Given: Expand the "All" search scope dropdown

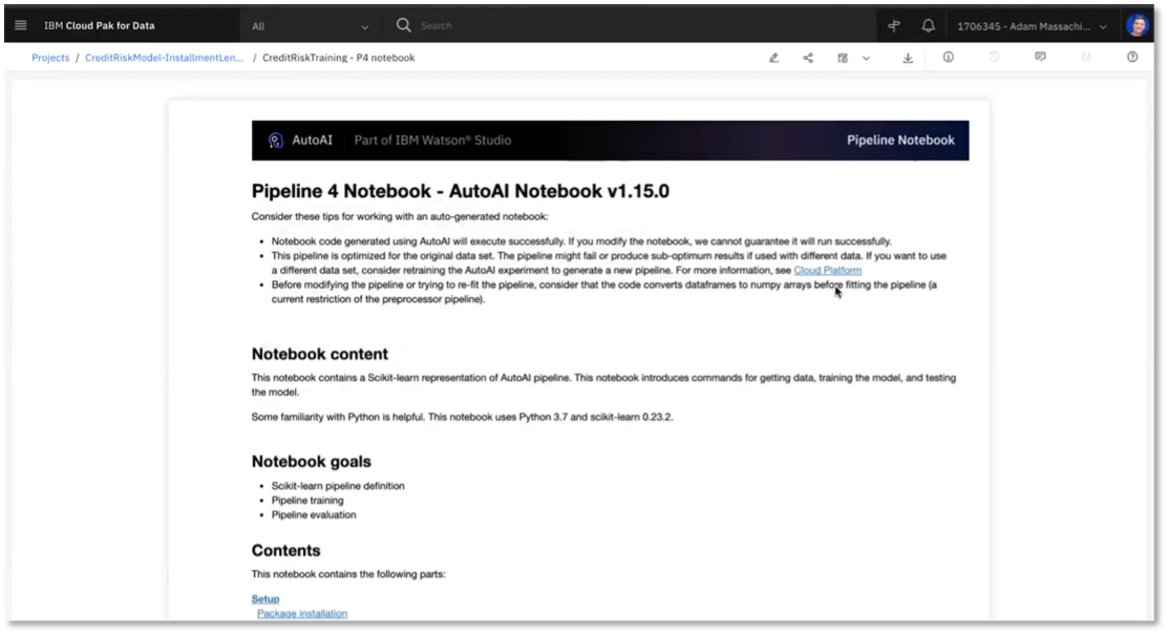Looking at the screenshot, I should pos(310,26).
